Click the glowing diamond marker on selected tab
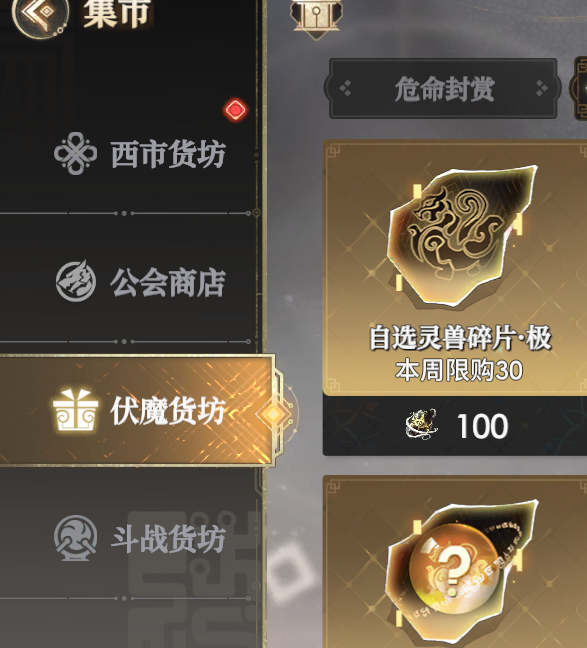 [273, 414]
